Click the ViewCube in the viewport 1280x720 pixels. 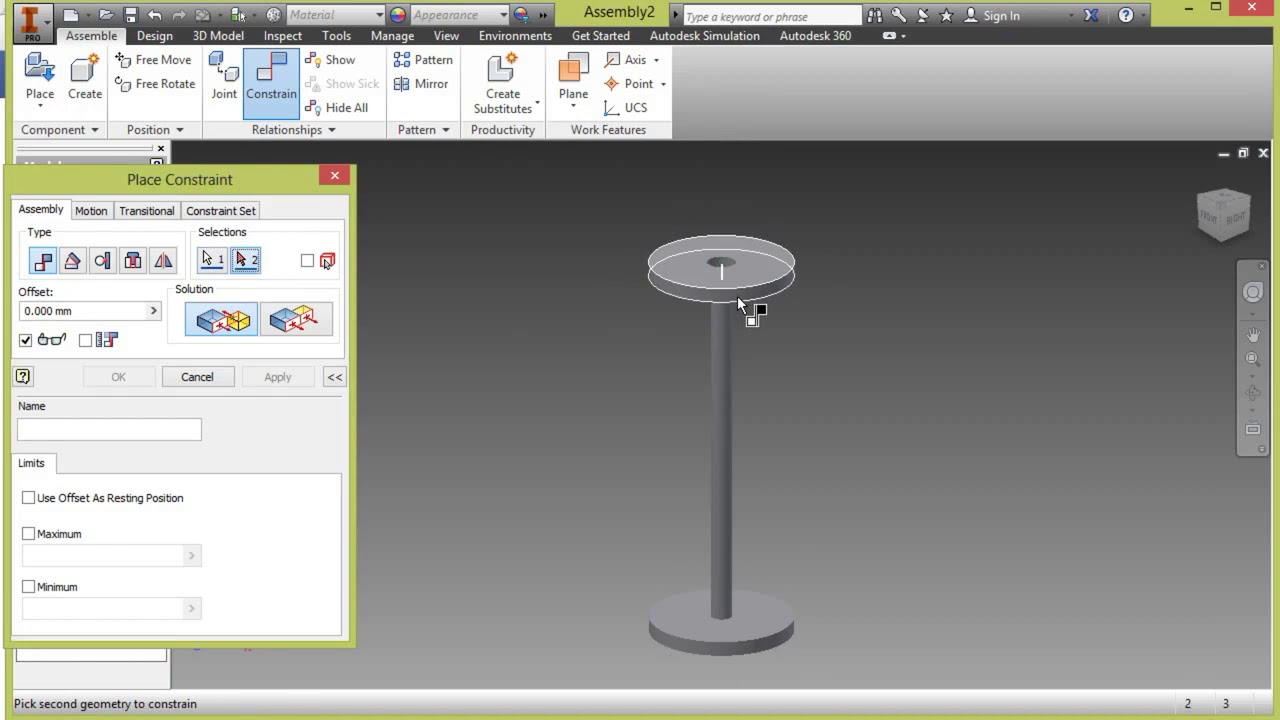1223,214
